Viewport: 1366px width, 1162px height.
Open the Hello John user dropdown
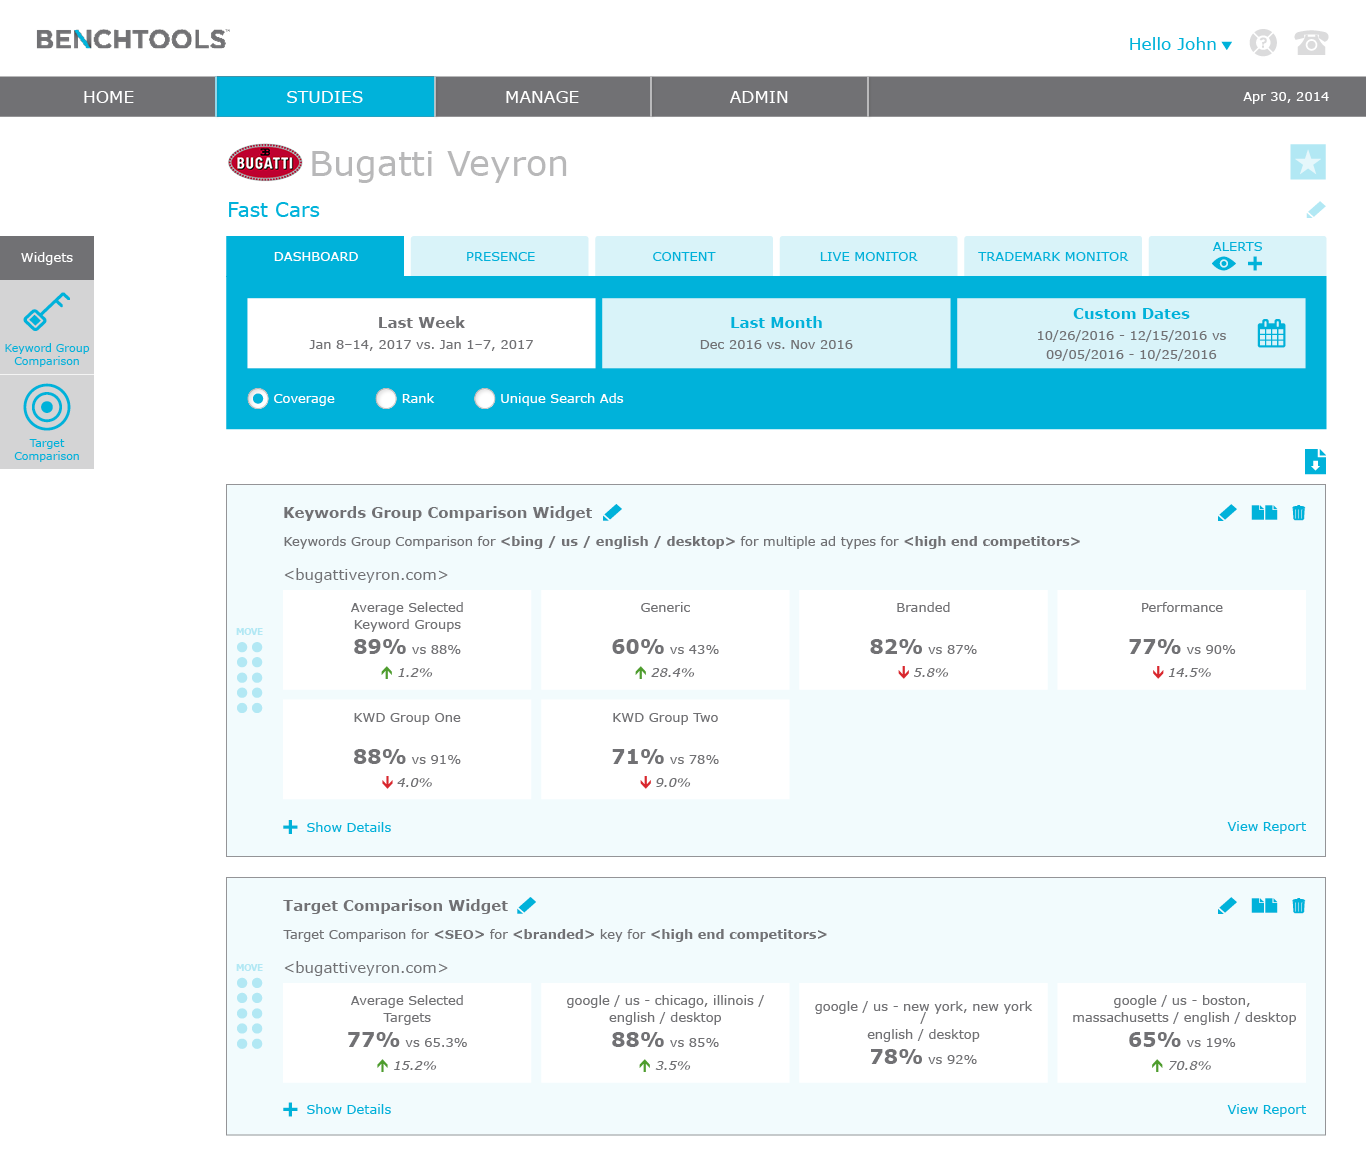(1179, 44)
